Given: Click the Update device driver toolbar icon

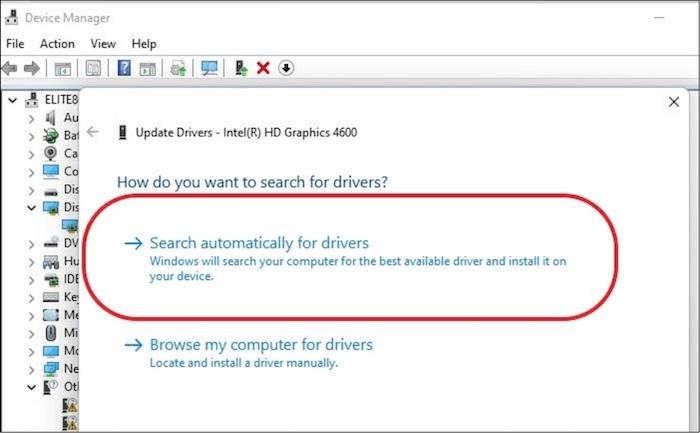Looking at the screenshot, I should 241,68.
